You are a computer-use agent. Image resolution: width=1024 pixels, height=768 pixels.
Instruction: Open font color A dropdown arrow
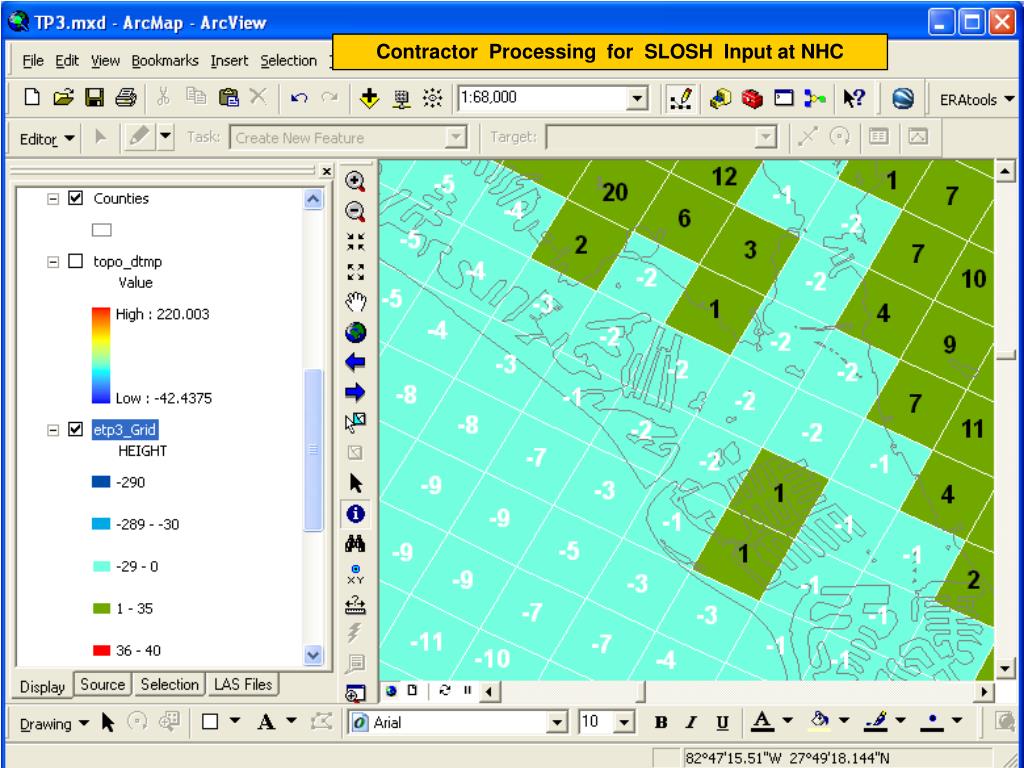(x=788, y=721)
